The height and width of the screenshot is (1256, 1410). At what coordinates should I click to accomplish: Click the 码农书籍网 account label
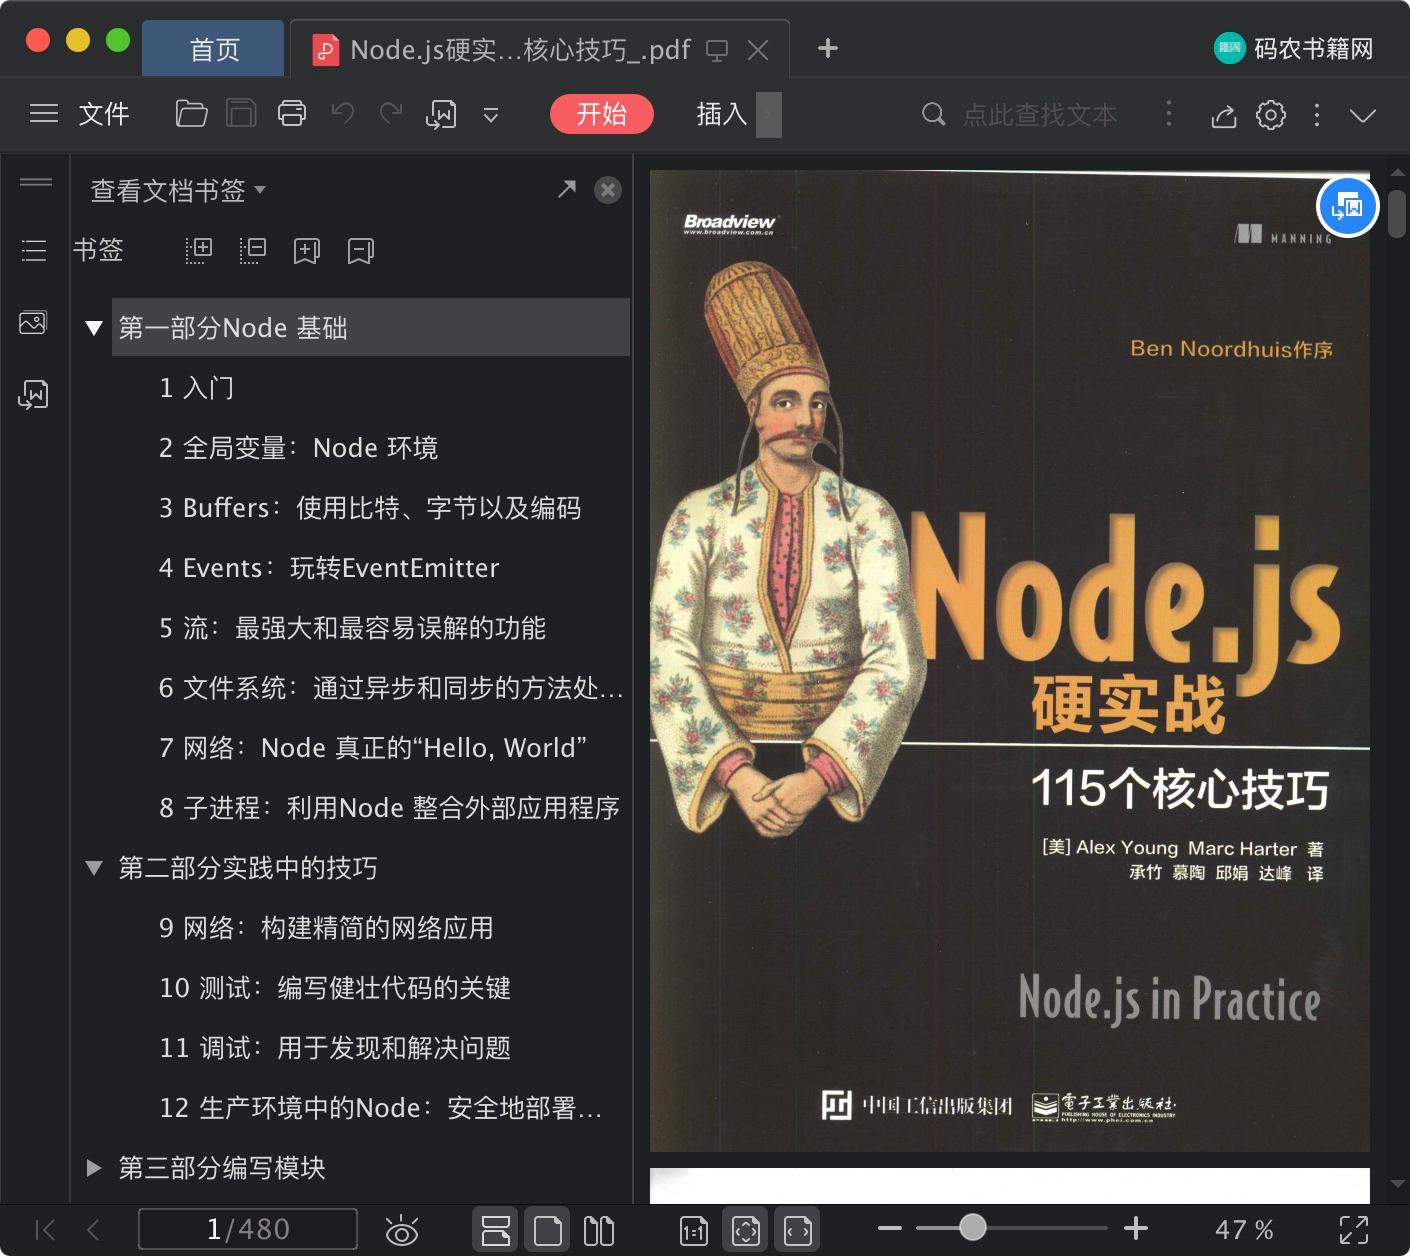[x=1313, y=49]
